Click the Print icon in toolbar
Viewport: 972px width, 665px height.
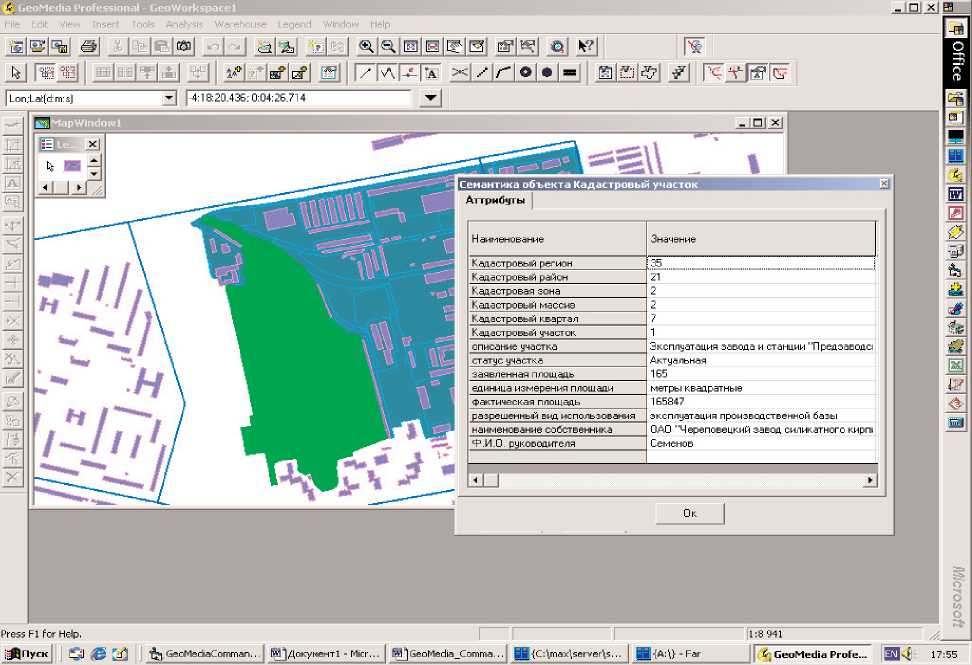click(88, 46)
